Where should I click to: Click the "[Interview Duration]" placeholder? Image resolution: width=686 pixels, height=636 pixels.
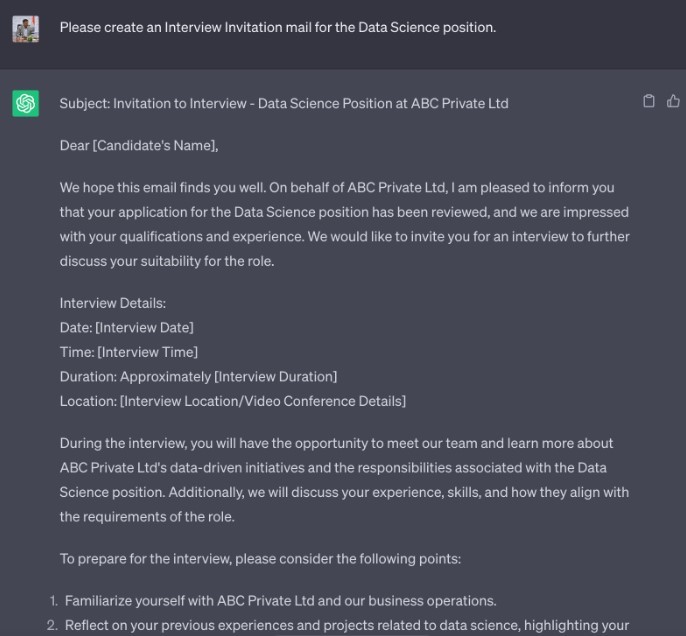275,377
